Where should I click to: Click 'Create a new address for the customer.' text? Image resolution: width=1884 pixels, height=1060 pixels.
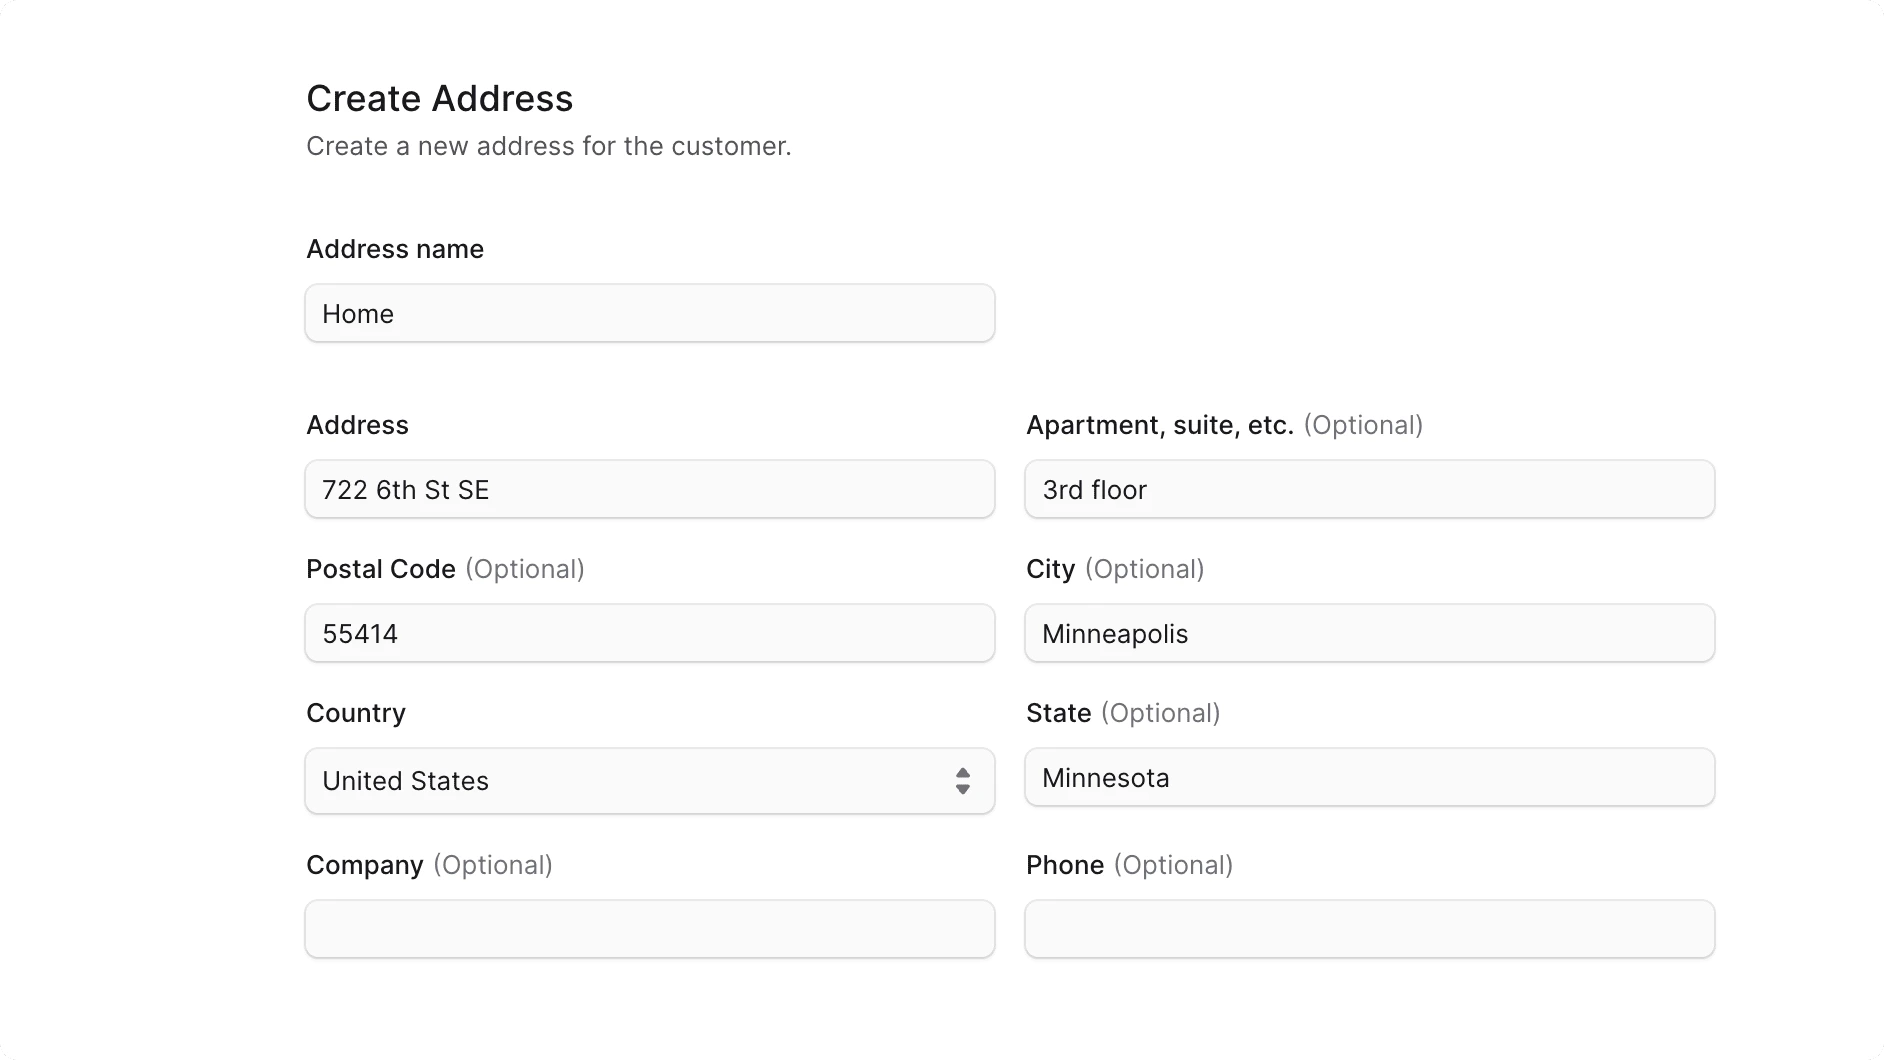549,146
